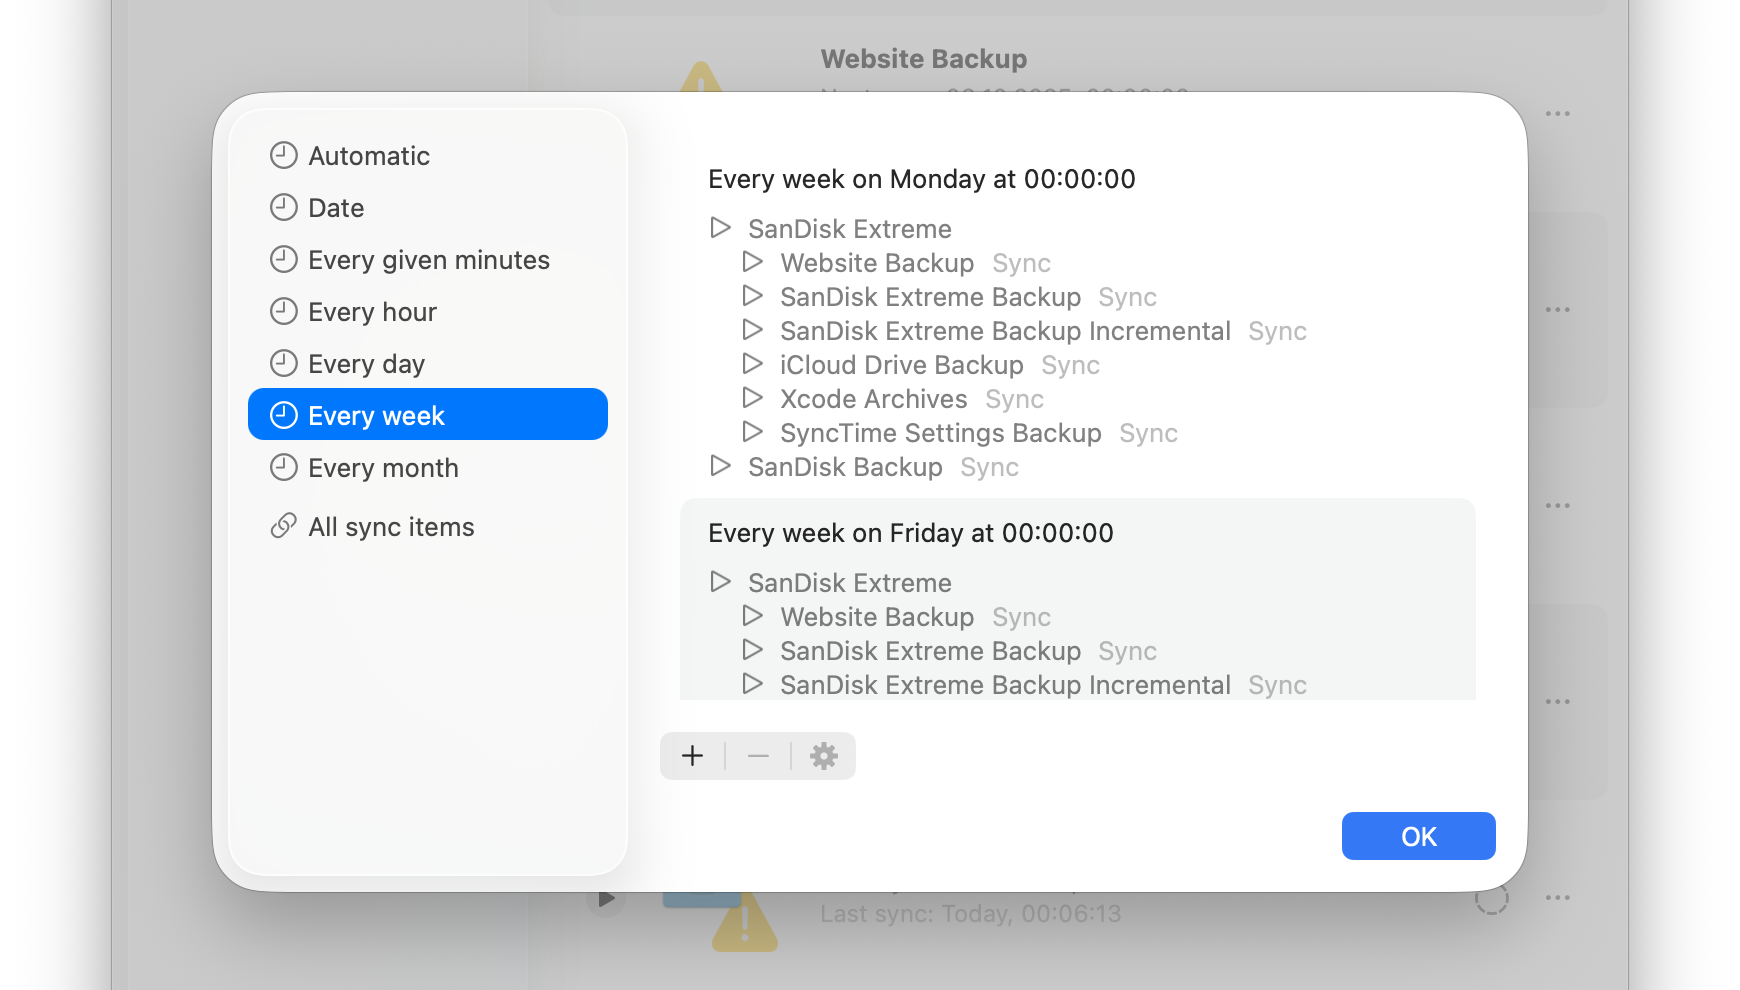Open the All sync items list
This screenshot has width=1740, height=990.
(x=391, y=527)
